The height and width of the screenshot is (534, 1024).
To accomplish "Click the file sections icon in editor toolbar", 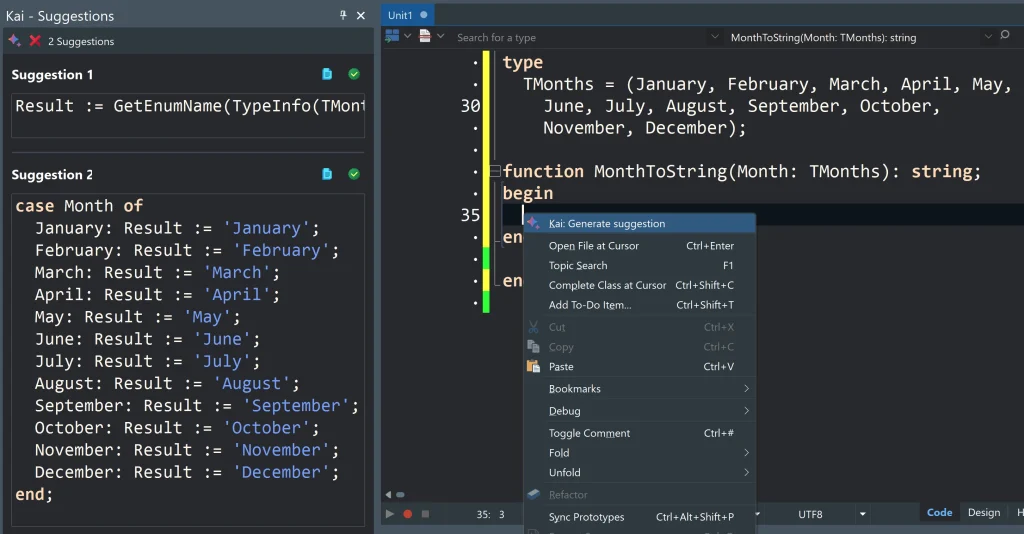I will coord(425,36).
